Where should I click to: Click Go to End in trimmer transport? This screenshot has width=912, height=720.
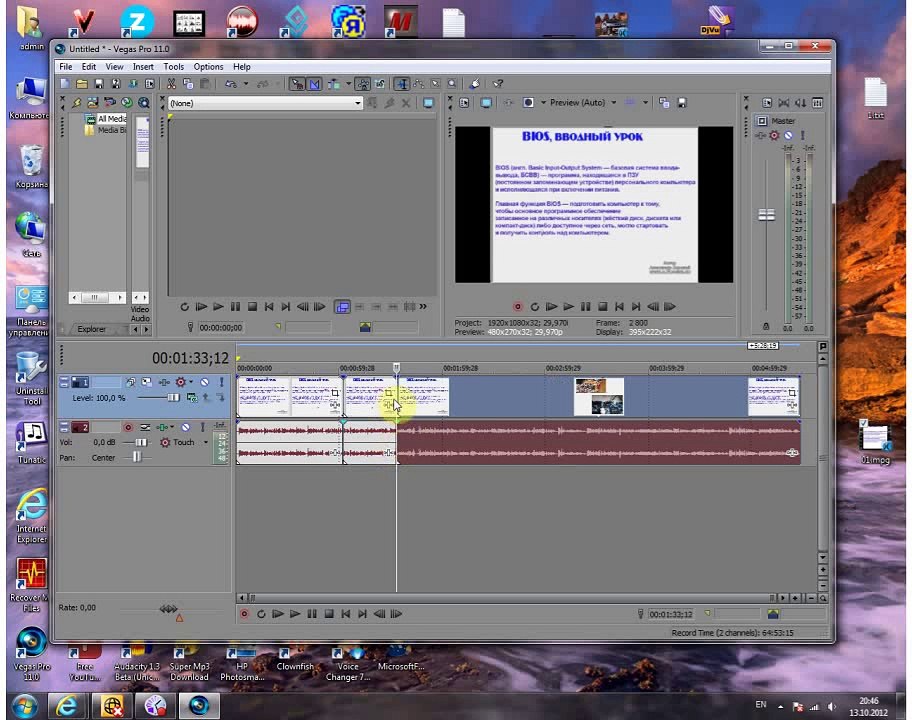[286, 306]
